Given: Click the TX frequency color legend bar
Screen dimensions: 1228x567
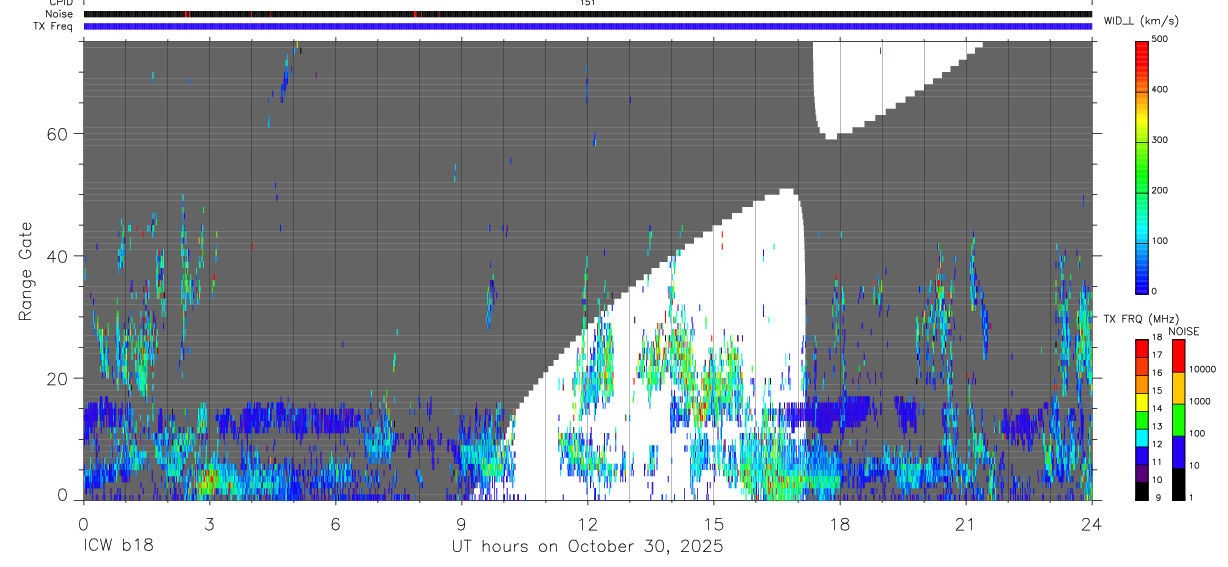Looking at the screenshot, I should pos(1143,420).
